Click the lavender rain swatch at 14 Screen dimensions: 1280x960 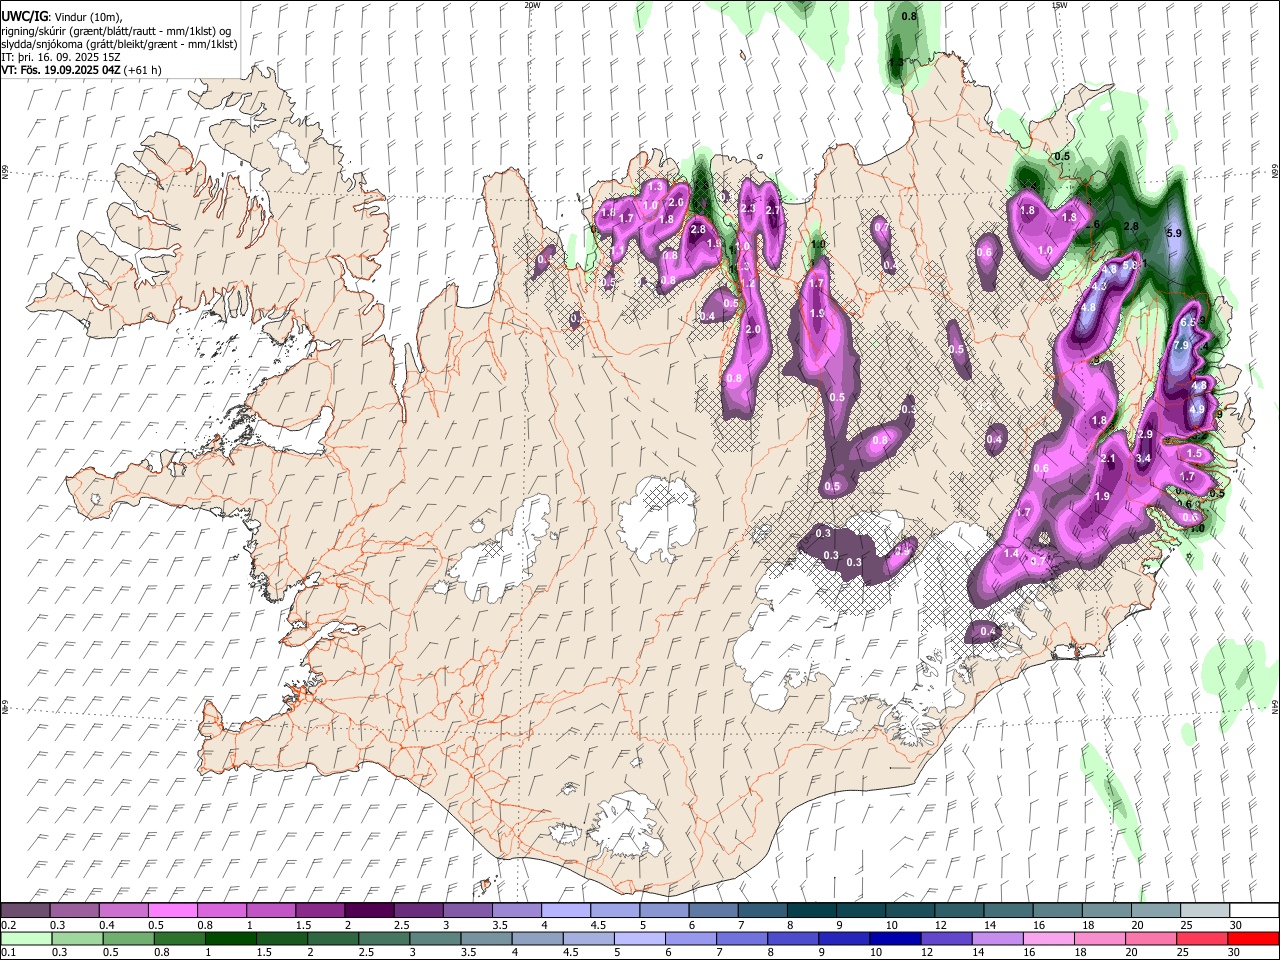click(x=996, y=938)
